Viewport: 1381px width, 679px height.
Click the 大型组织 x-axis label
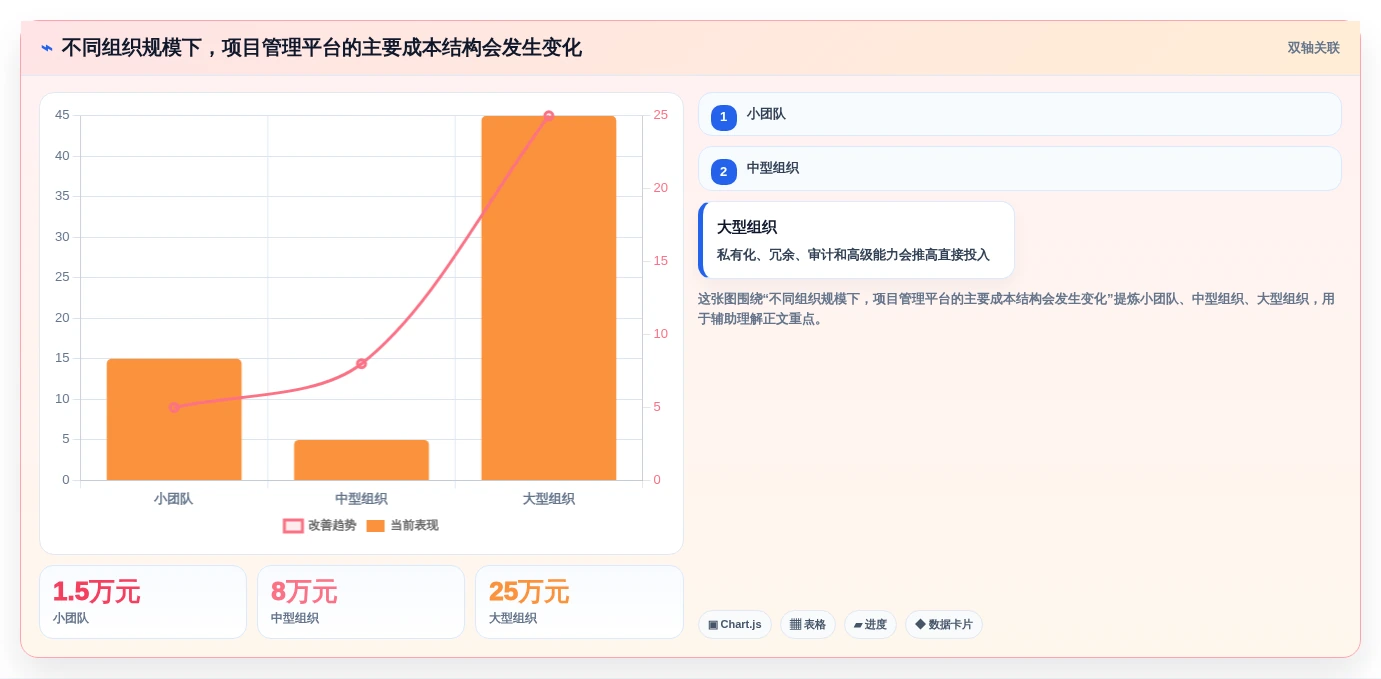pyautogui.click(x=548, y=498)
